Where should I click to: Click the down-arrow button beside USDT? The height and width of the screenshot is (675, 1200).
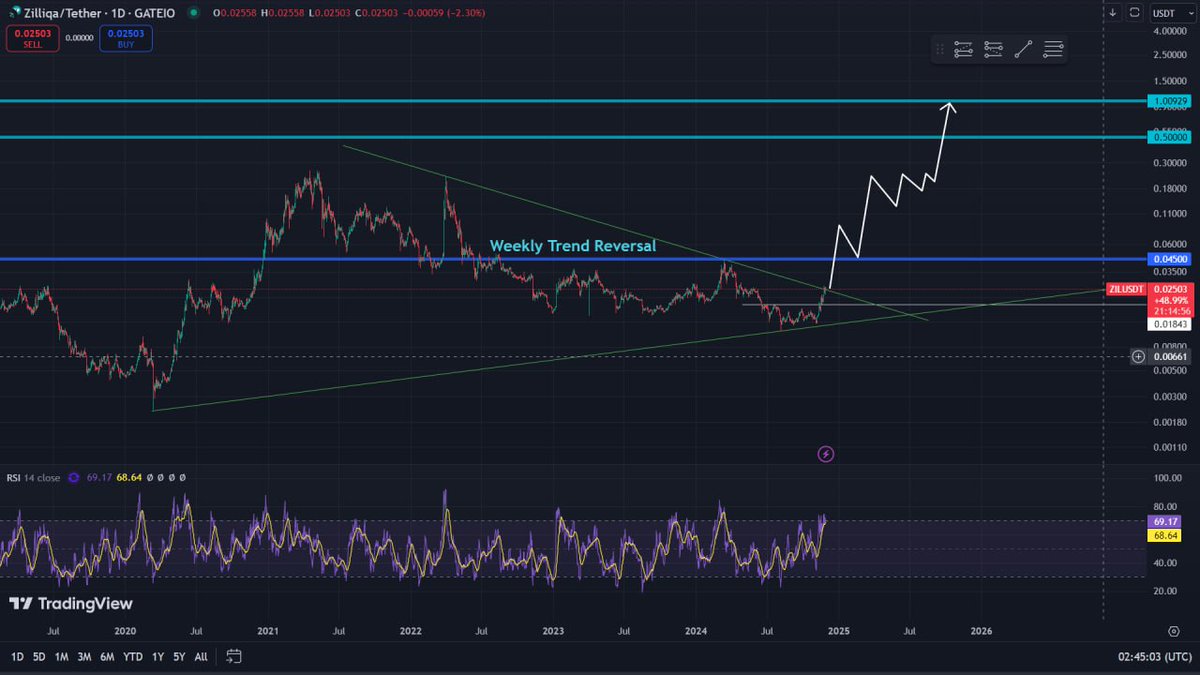pos(1112,13)
